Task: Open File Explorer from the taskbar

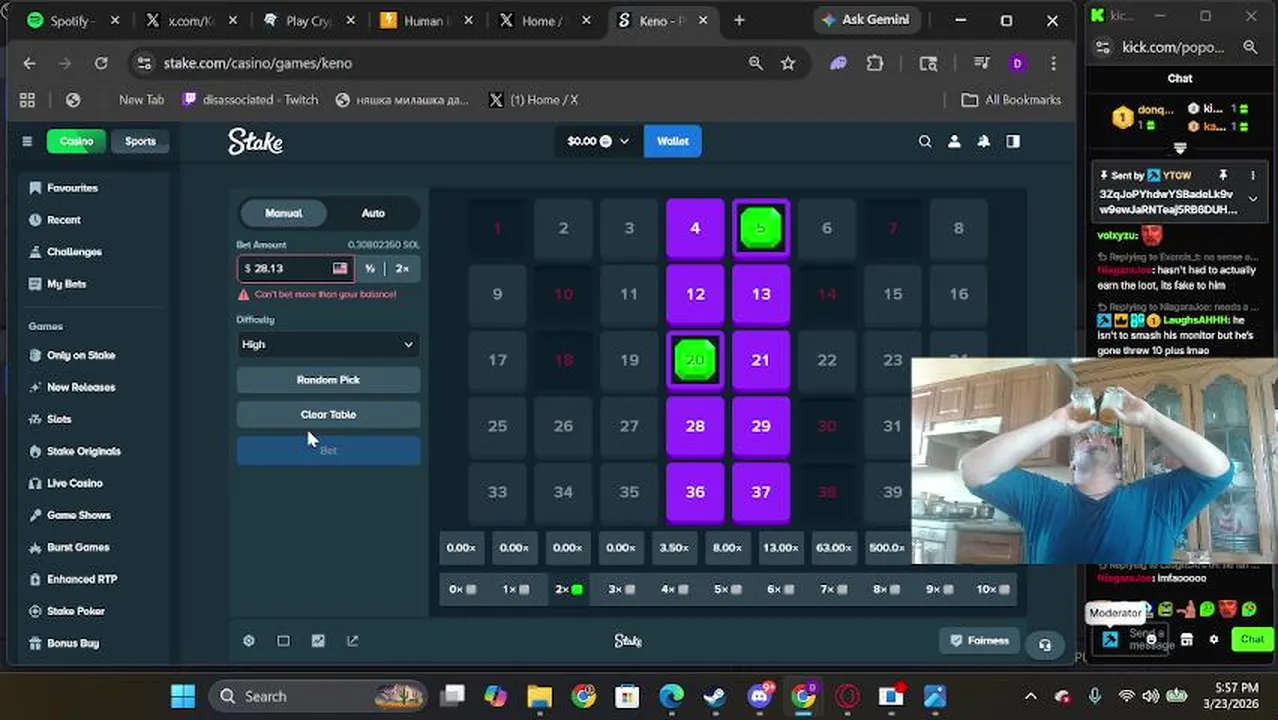Action: (539, 696)
